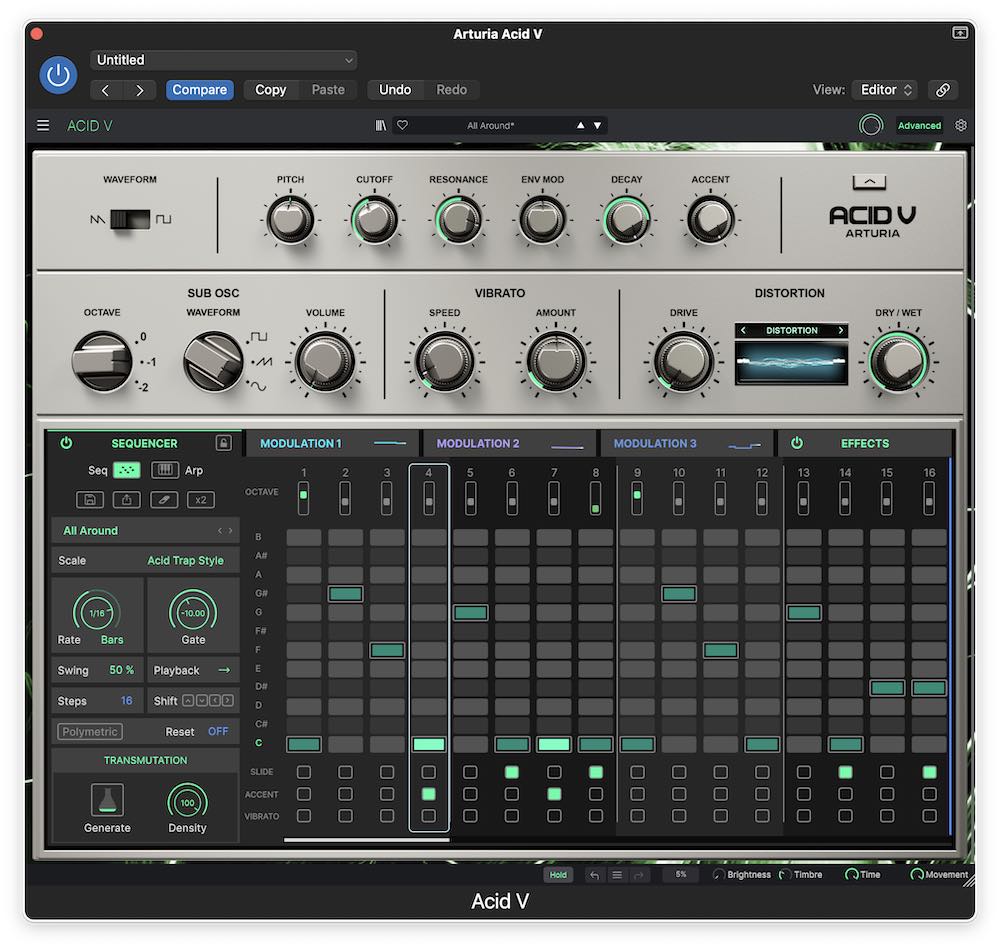Click the erase pattern icon
Screen dimensions: 1000x949
pyautogui.click(x=164, y=499)
